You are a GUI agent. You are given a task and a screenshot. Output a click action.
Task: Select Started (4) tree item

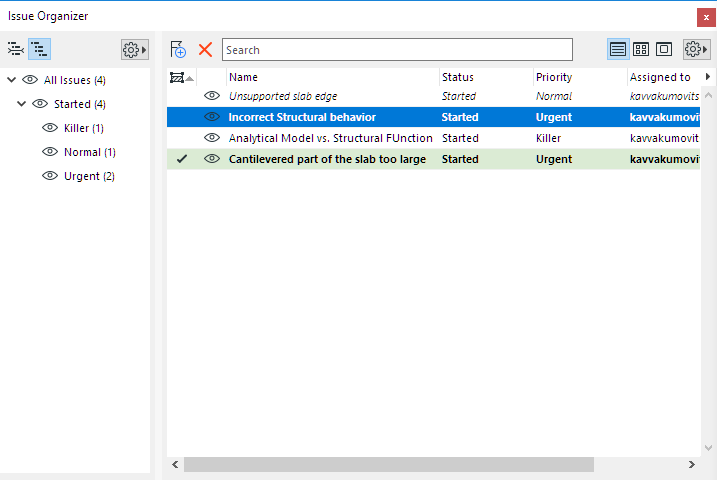click(x=80, y=104)
